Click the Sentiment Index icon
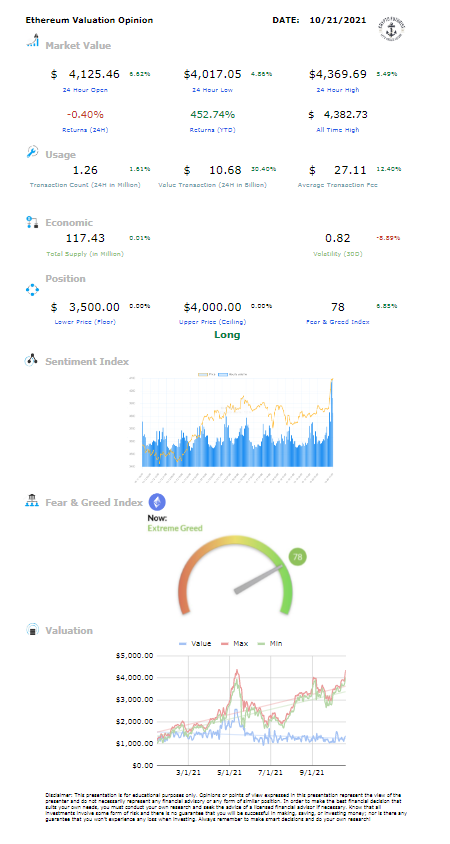This screenshot has height=844, width=450. tap(31, 361)
